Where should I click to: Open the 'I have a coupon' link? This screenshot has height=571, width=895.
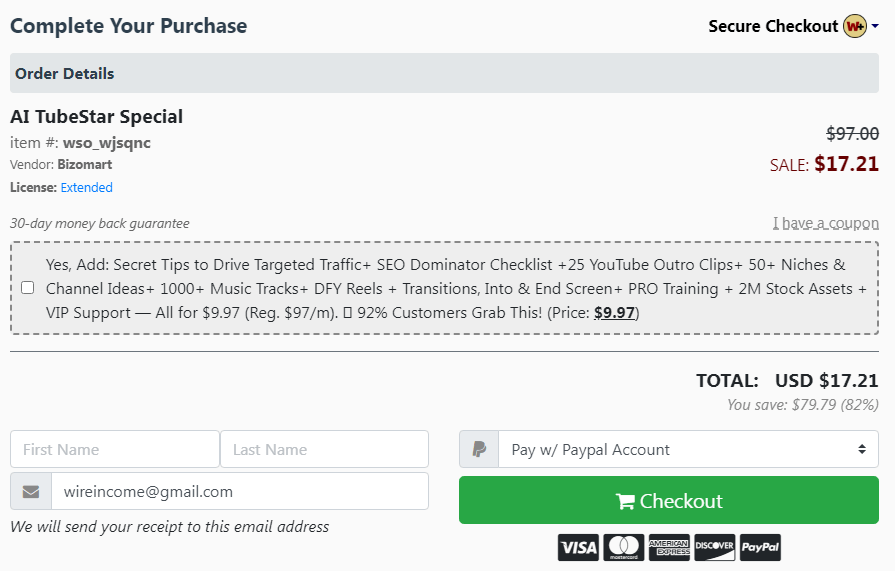tap(825, 223)
